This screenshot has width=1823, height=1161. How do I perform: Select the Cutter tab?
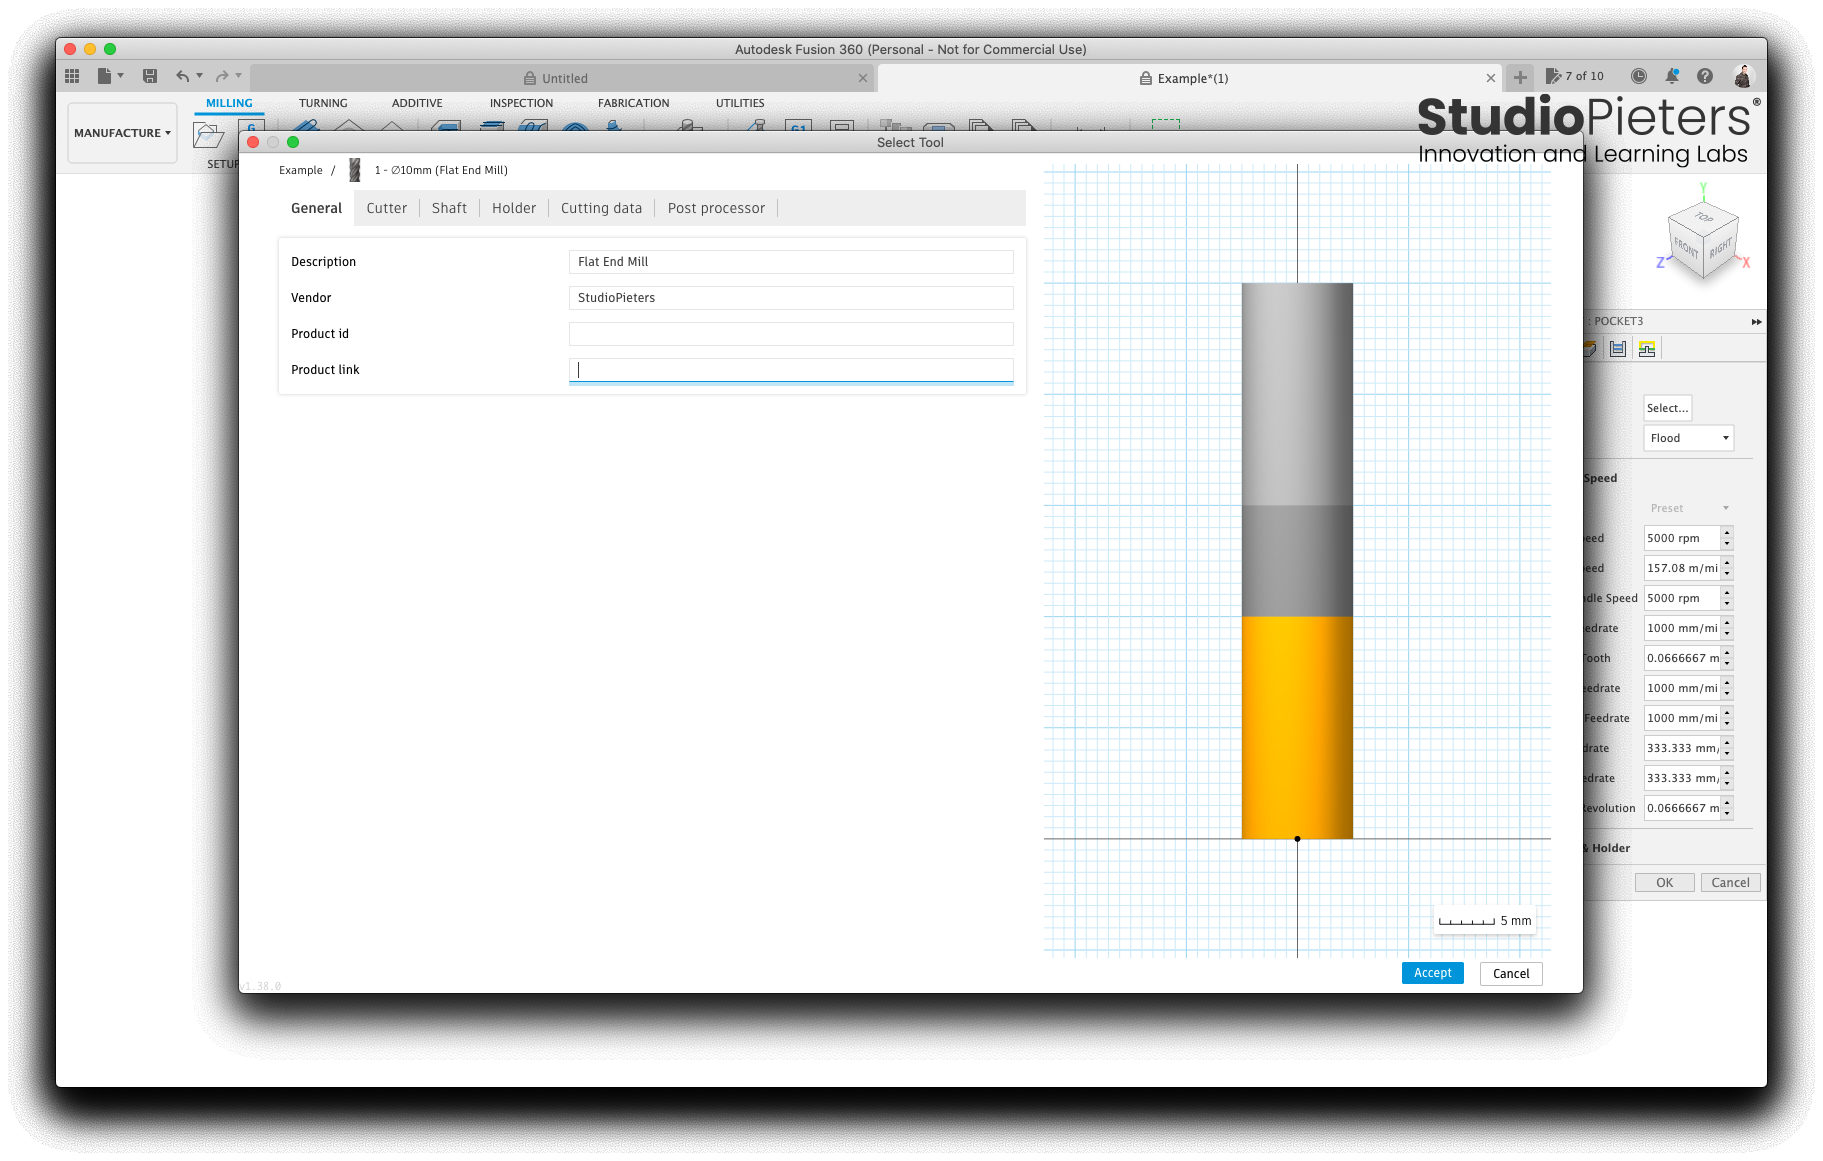coord(387,208)
